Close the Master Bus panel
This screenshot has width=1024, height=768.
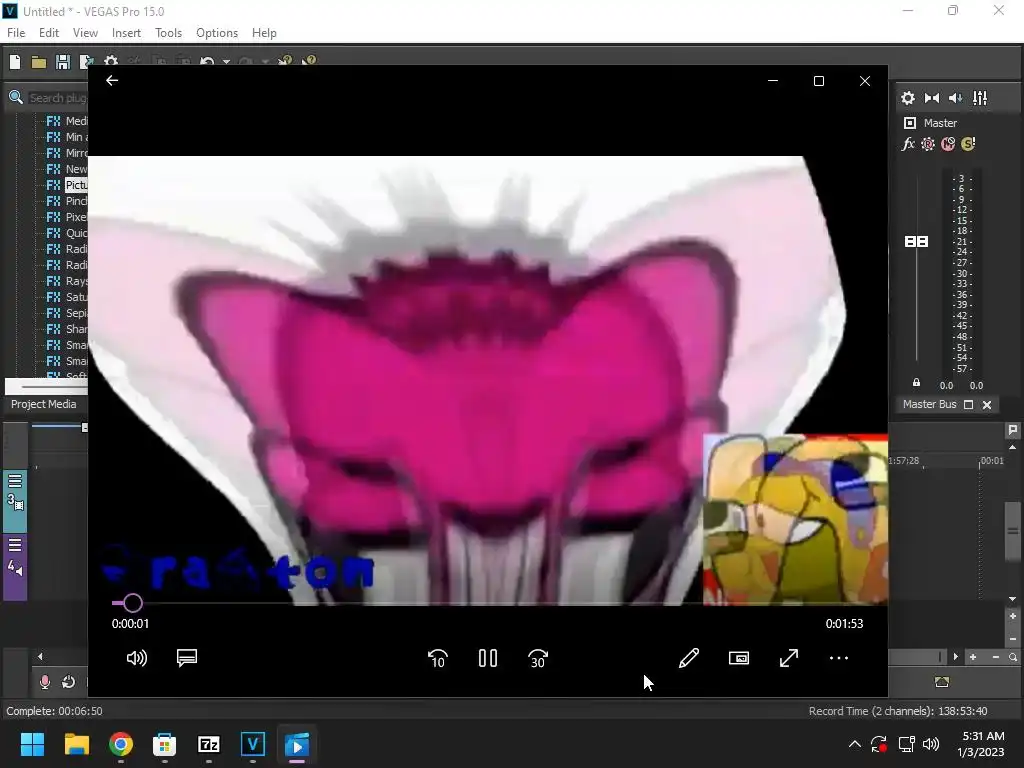point(987,405)
